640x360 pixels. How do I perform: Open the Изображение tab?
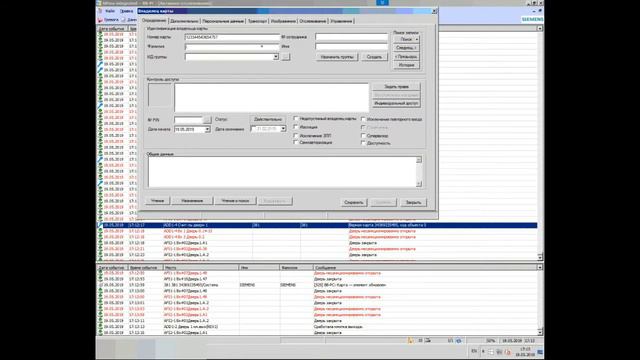click(x=283, y=21)
